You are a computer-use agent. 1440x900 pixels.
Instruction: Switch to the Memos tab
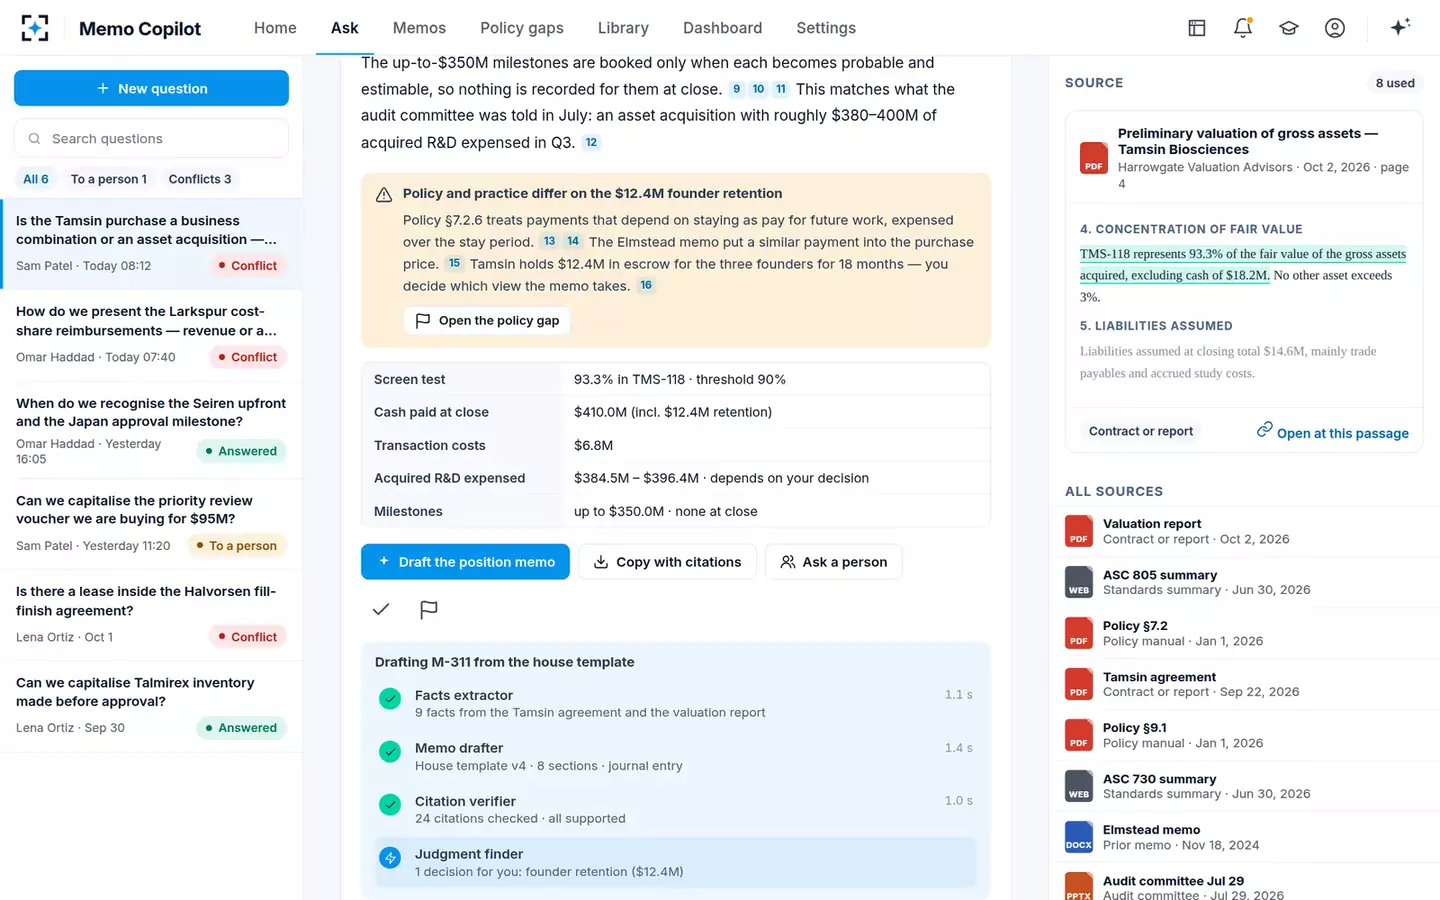419,28
